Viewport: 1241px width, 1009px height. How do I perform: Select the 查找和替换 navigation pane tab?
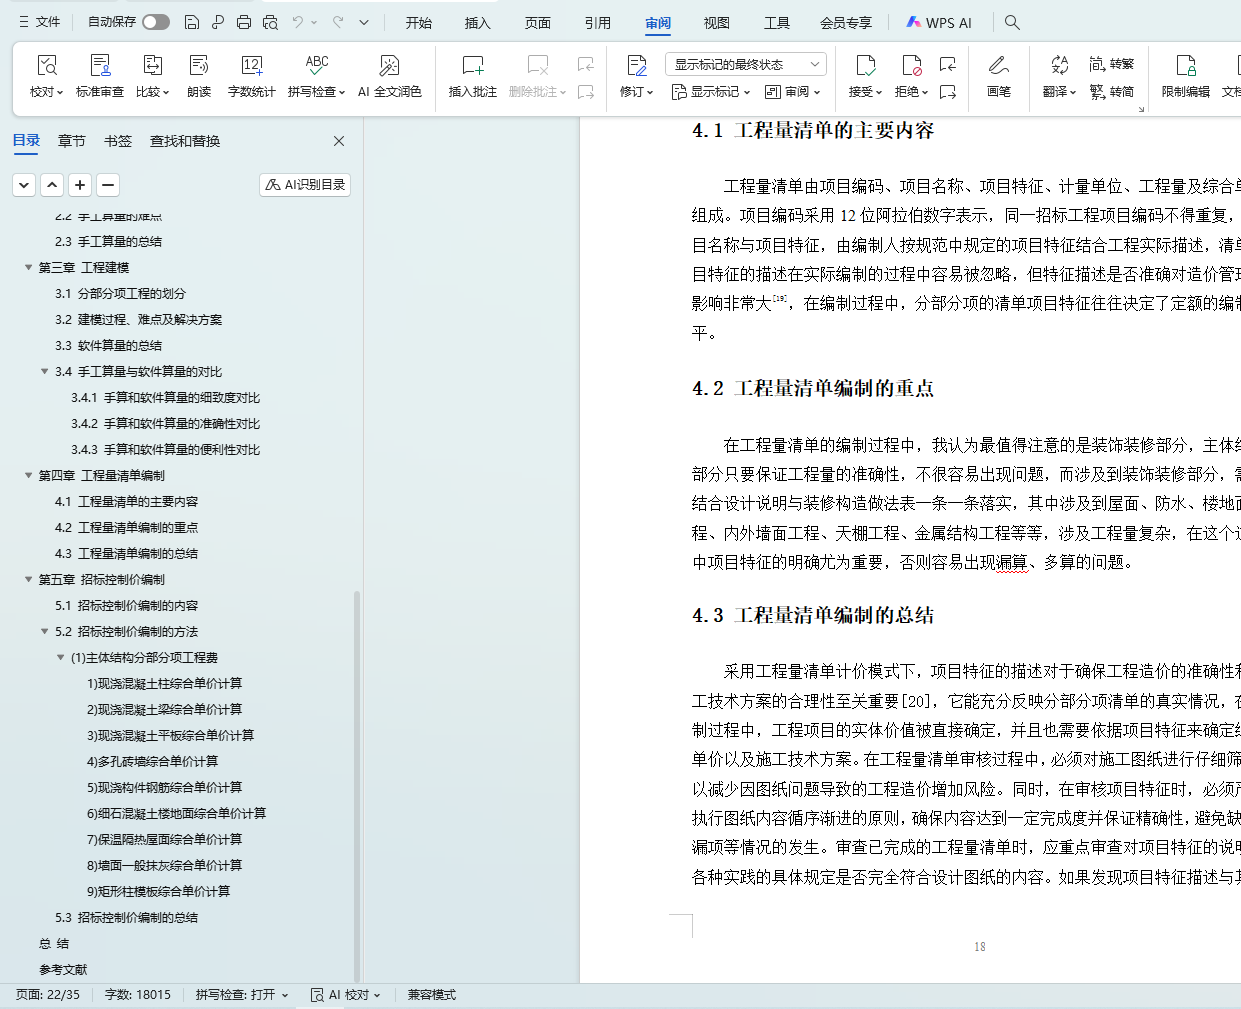[x=185, y=141]
